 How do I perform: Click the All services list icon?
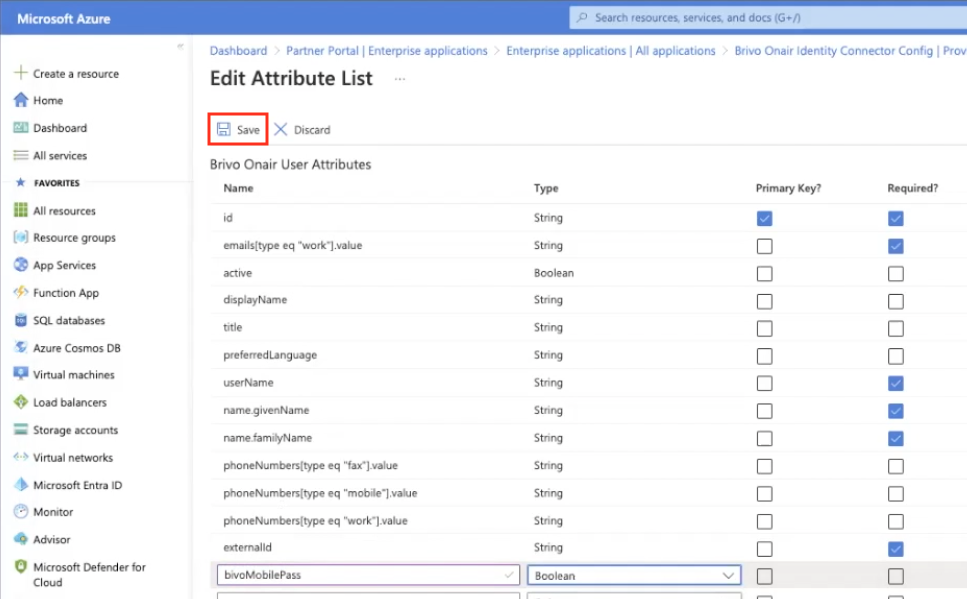21,155
